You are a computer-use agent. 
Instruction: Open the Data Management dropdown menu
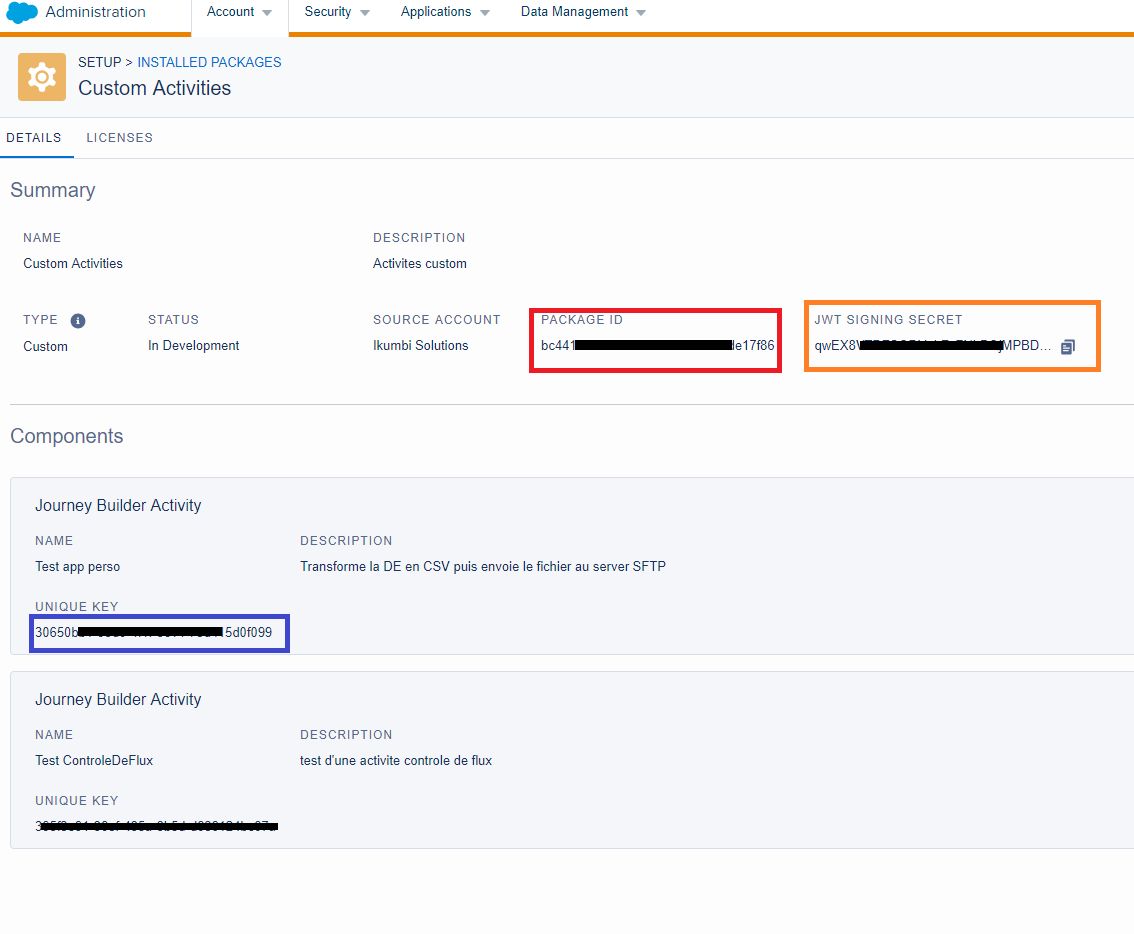[x=583, y=12]
